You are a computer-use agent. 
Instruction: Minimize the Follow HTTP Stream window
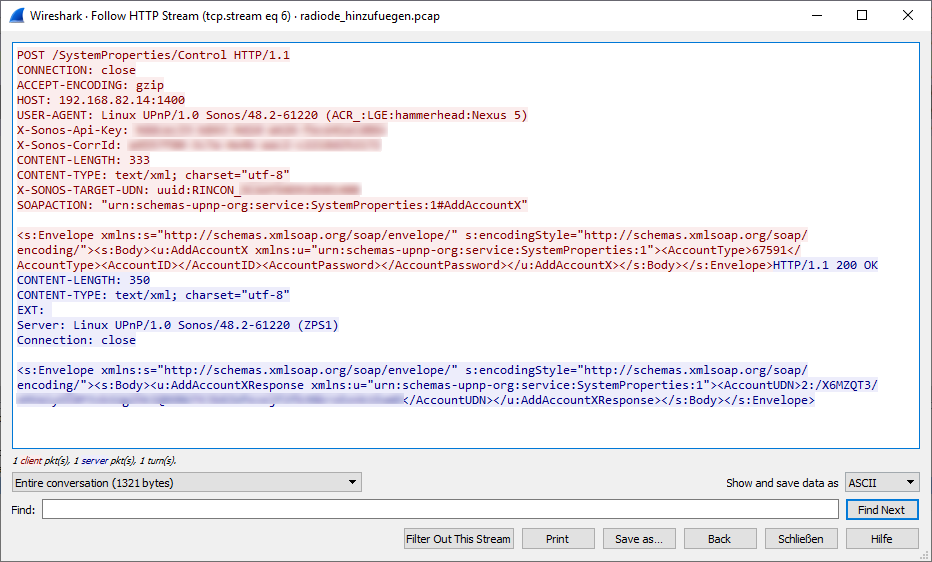pyautogui.click(x=817, y=15)
